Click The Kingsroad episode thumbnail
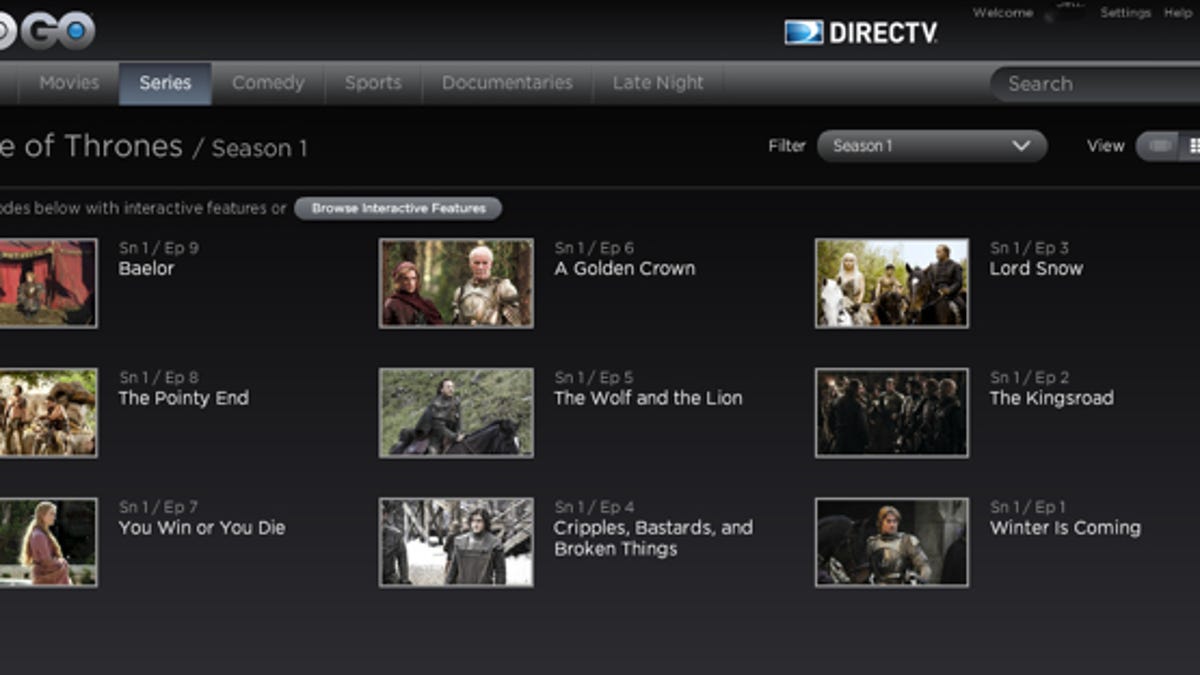Screen dimensions: 1200x675 coord(891,412)
